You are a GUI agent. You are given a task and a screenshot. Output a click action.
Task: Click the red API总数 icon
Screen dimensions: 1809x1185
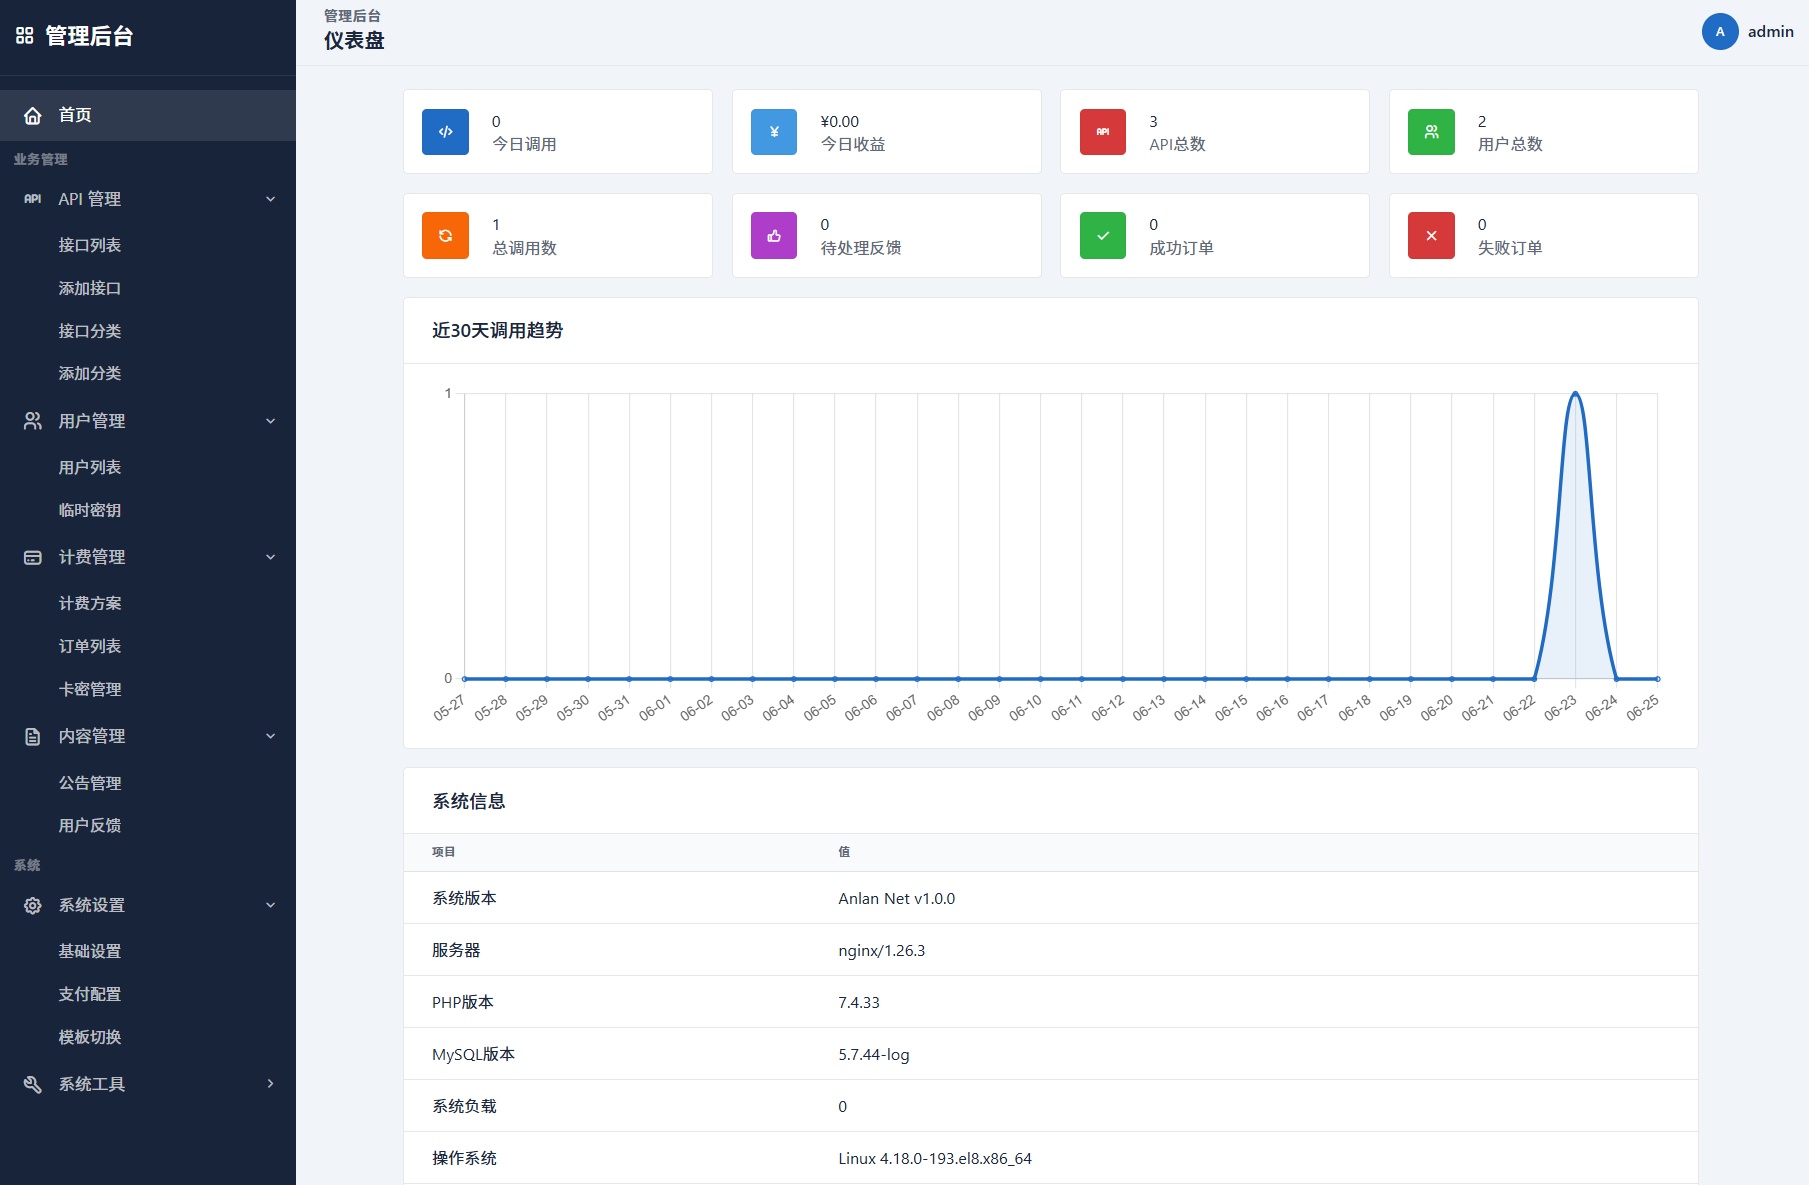[x=1103, y=132]
